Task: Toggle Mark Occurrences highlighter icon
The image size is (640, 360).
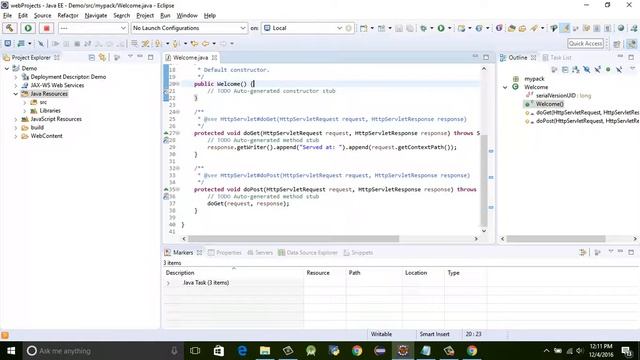Action: pyautogui.click(x=565, y=28)
